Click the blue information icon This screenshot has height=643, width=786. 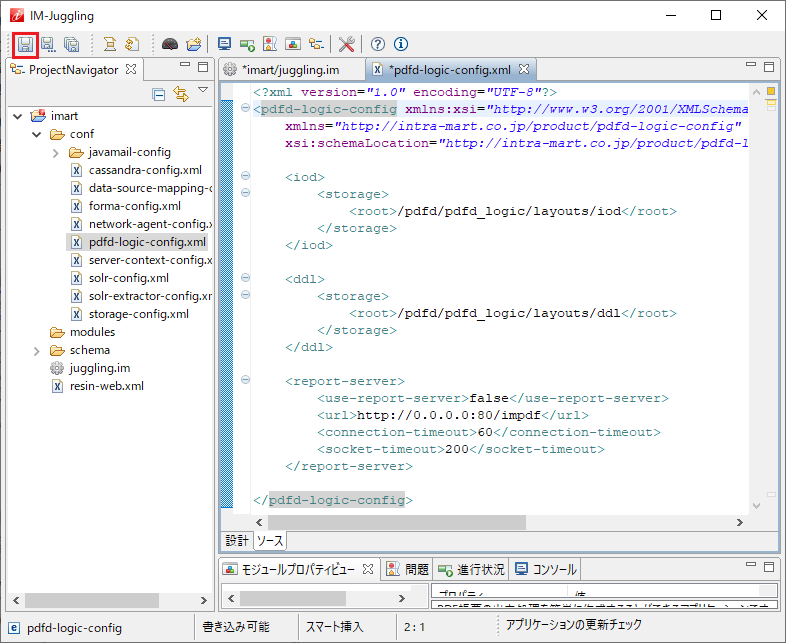click(x=401, y=44)
